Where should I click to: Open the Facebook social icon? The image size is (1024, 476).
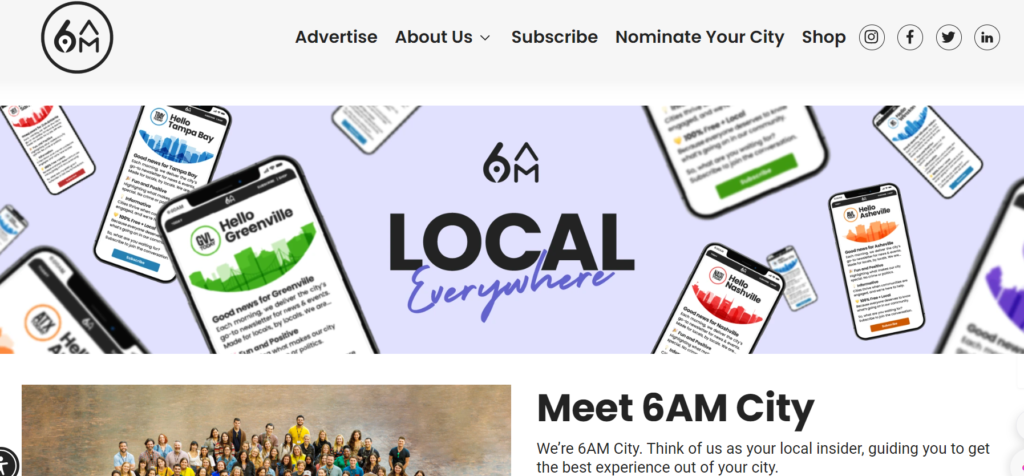point(910,37)
